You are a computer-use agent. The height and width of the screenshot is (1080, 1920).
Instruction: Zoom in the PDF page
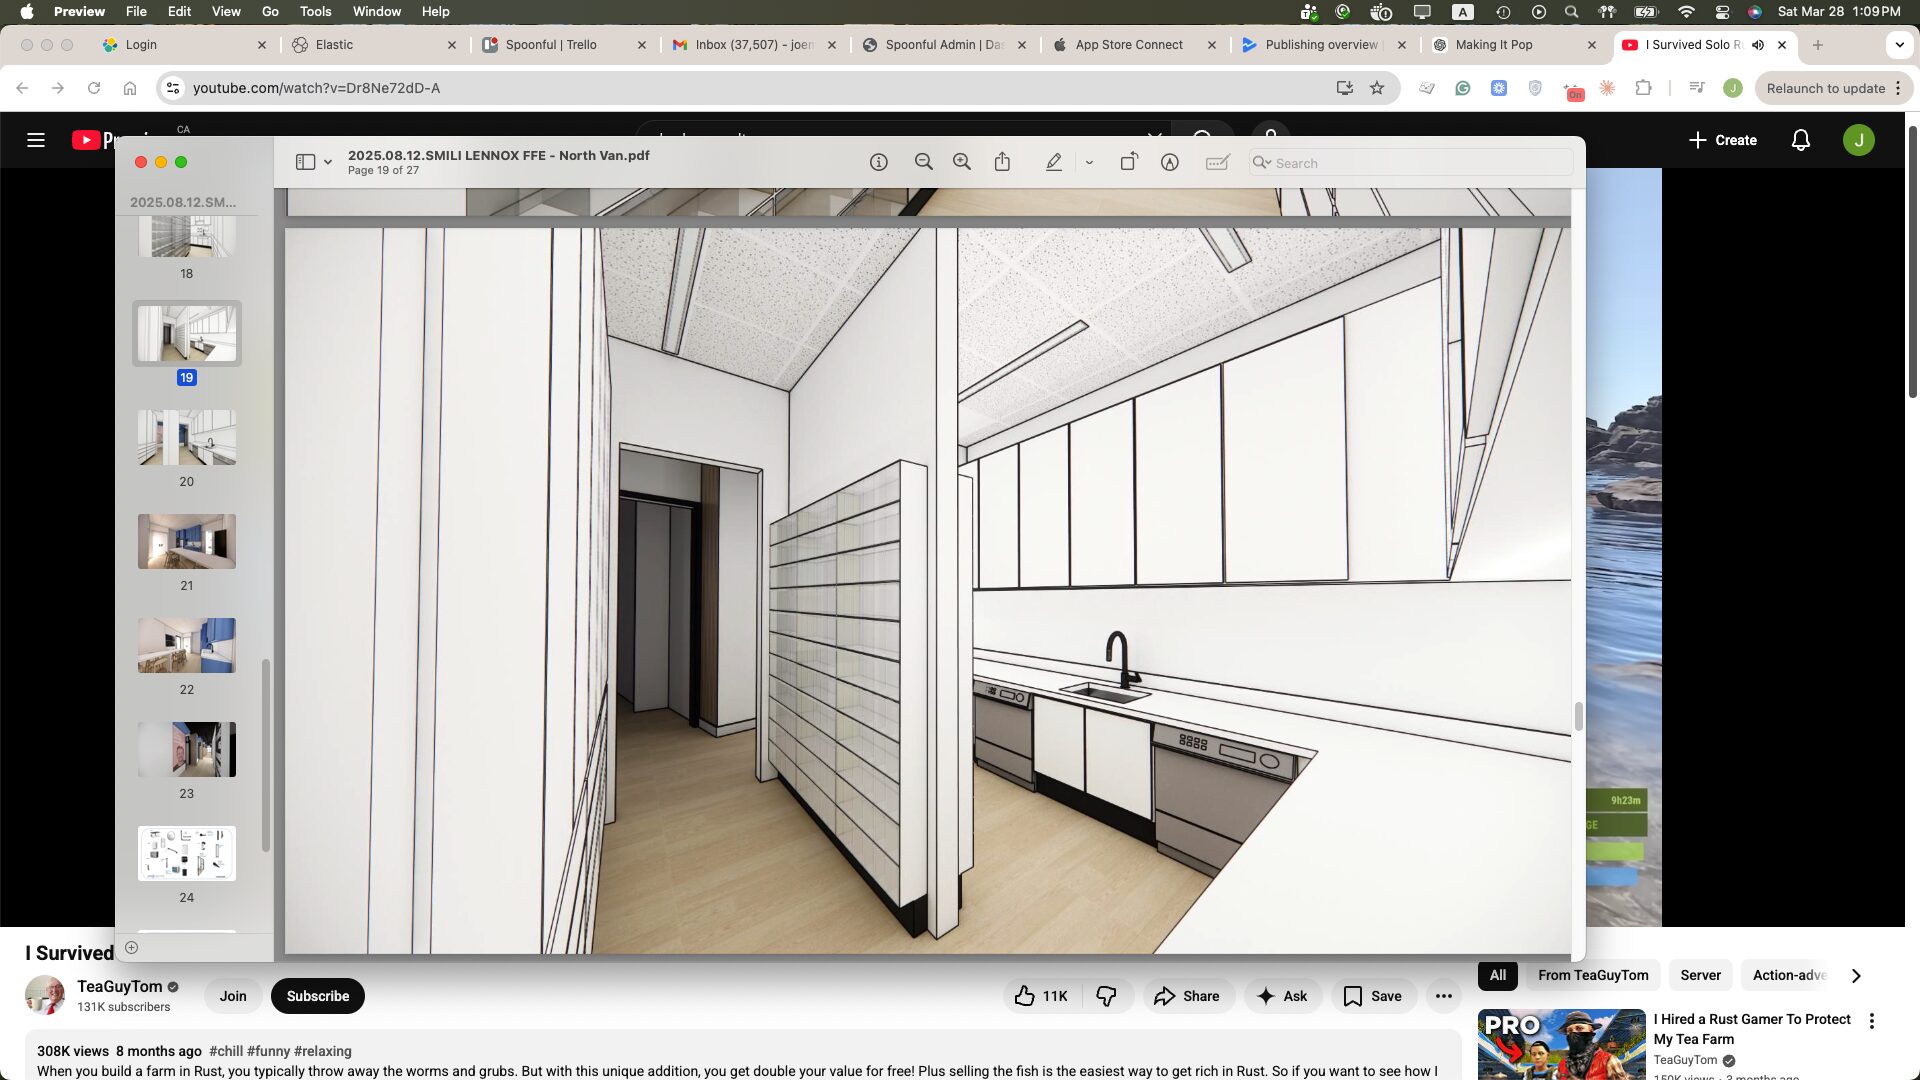pyautogui.click(x=962, y=162)
